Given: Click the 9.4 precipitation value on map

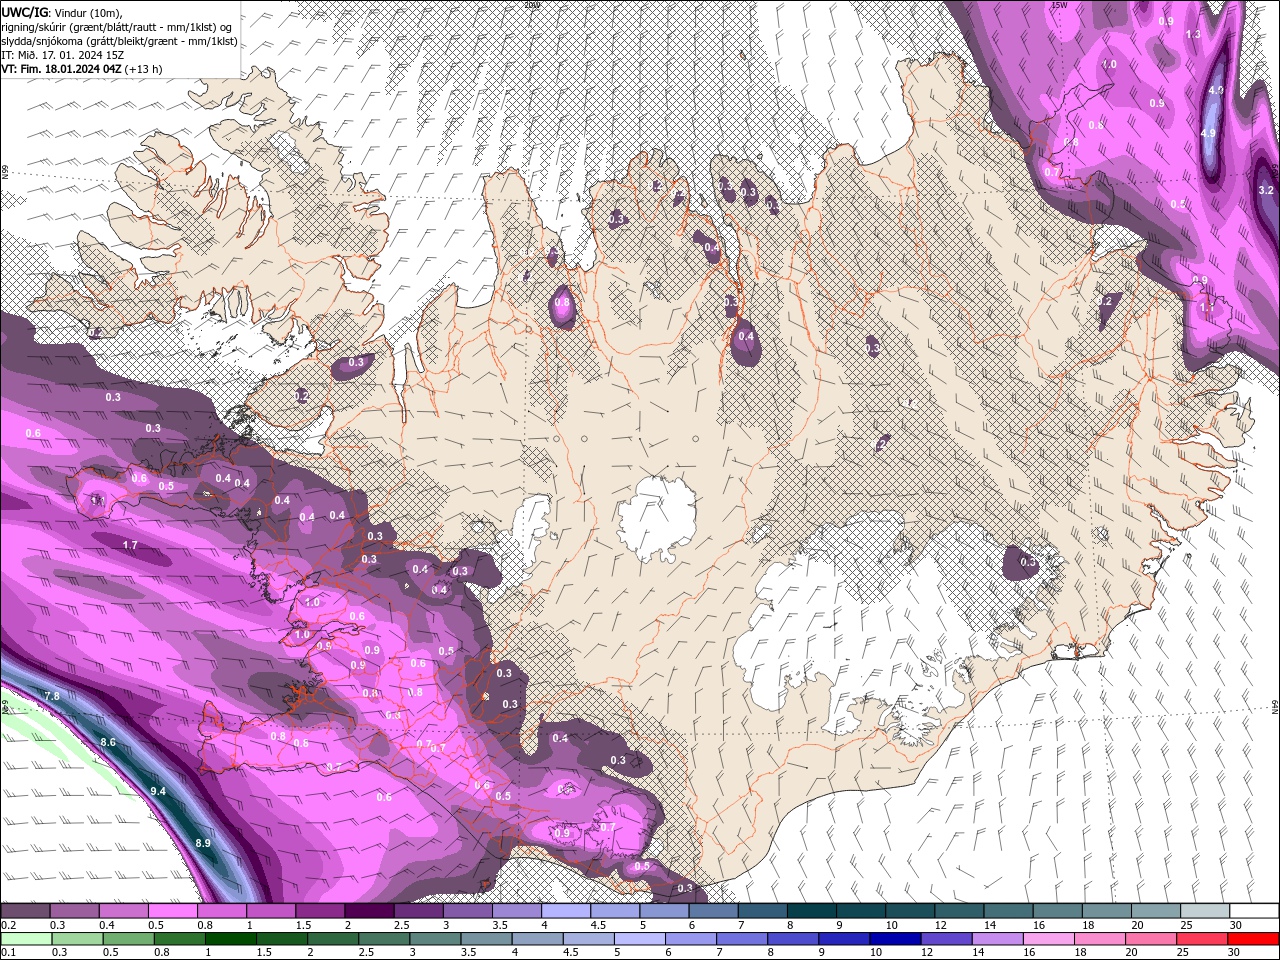Looking at the screenshot, I should click(158, 791).
